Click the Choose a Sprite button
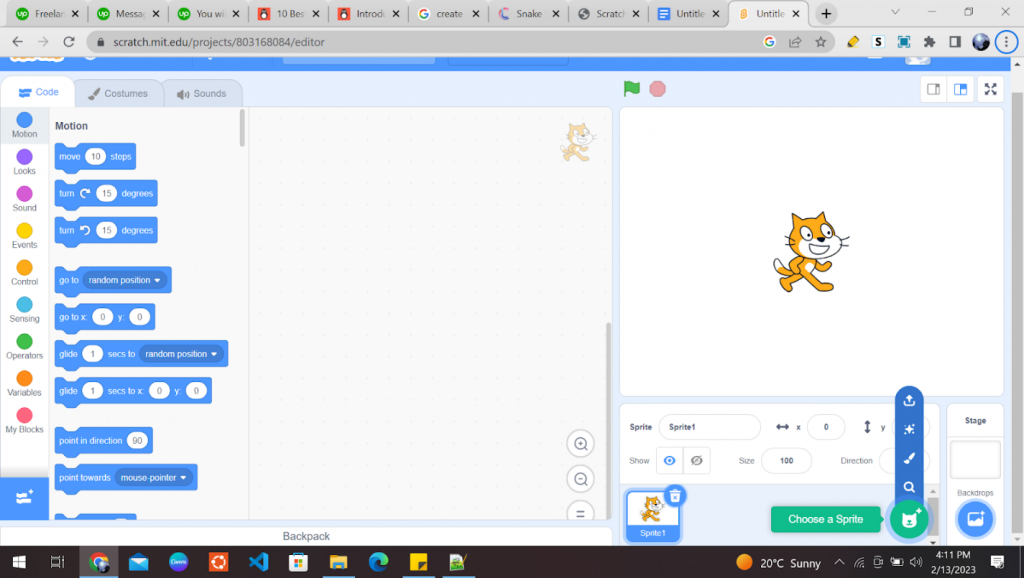This screenshot has width=1024, height=578. click(x=826, y=519)
